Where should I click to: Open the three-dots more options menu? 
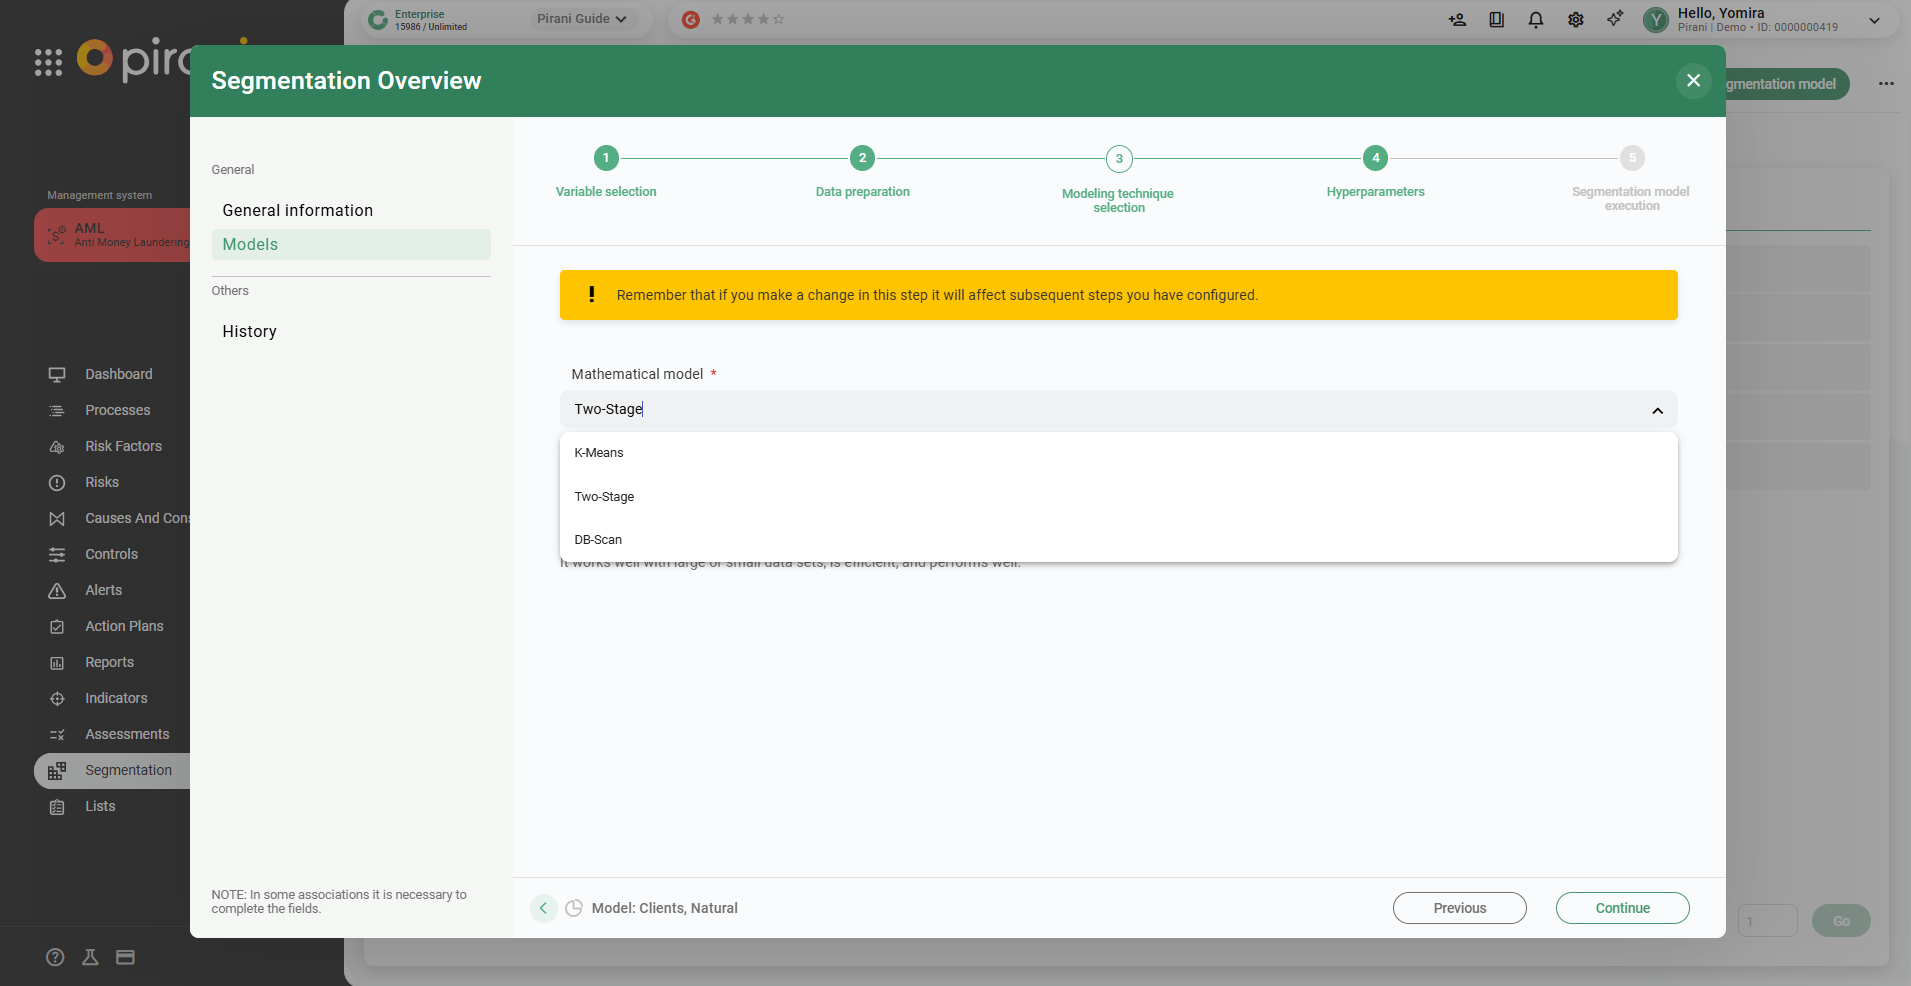pyautogui.click(x=1886, y=84)
